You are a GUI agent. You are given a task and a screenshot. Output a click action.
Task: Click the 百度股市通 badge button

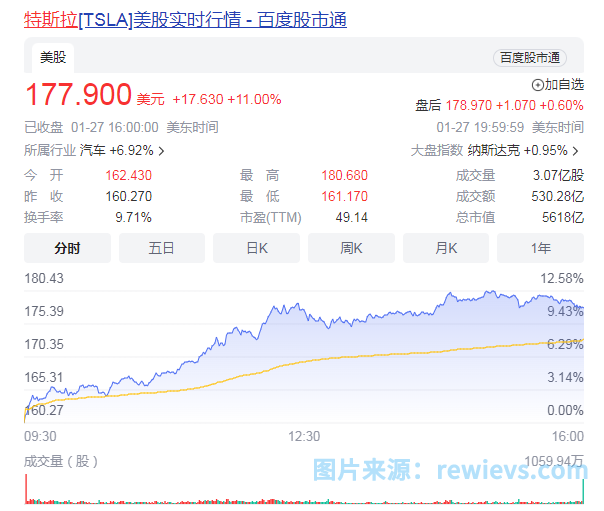pos(530,58)
